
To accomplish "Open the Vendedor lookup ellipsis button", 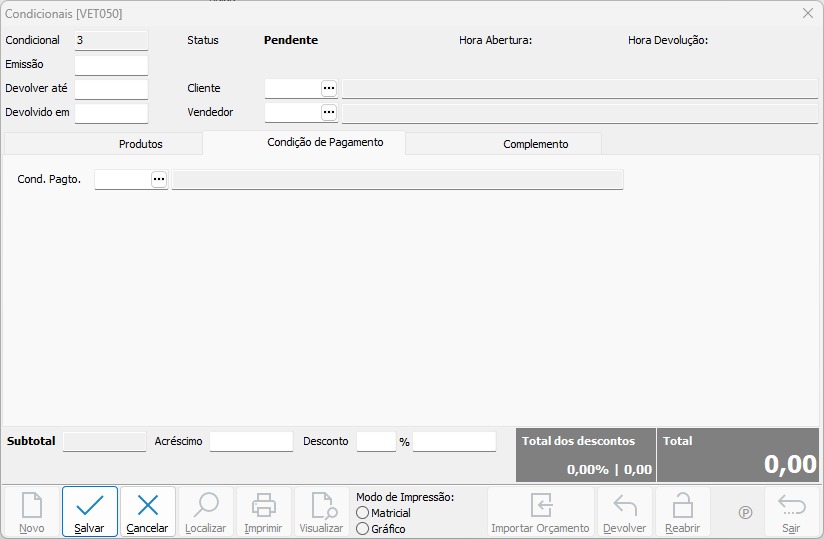I will click(x=329, y=112).
